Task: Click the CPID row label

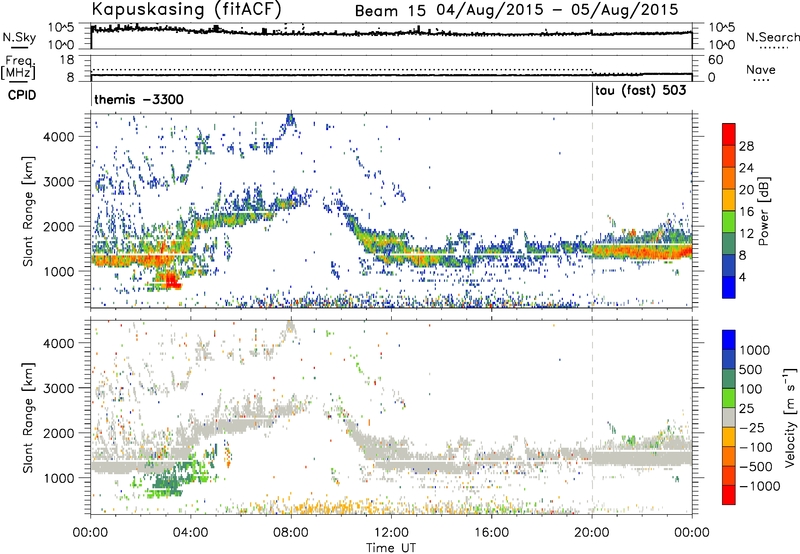Action: [x=22, y=95]
